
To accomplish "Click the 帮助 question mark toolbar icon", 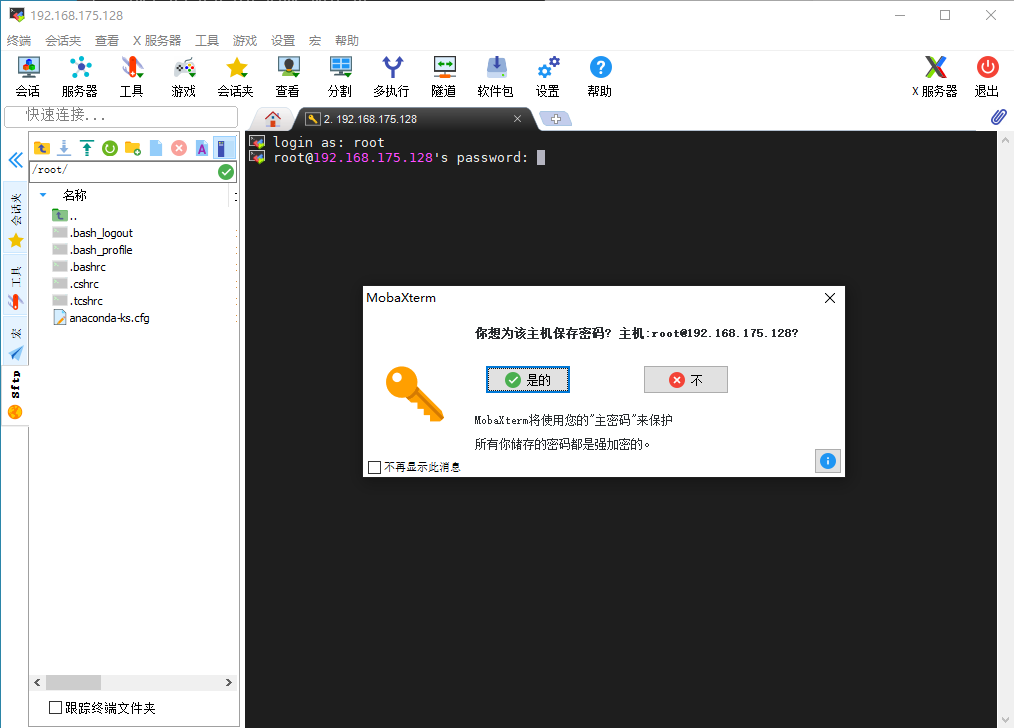I will 599,76.
